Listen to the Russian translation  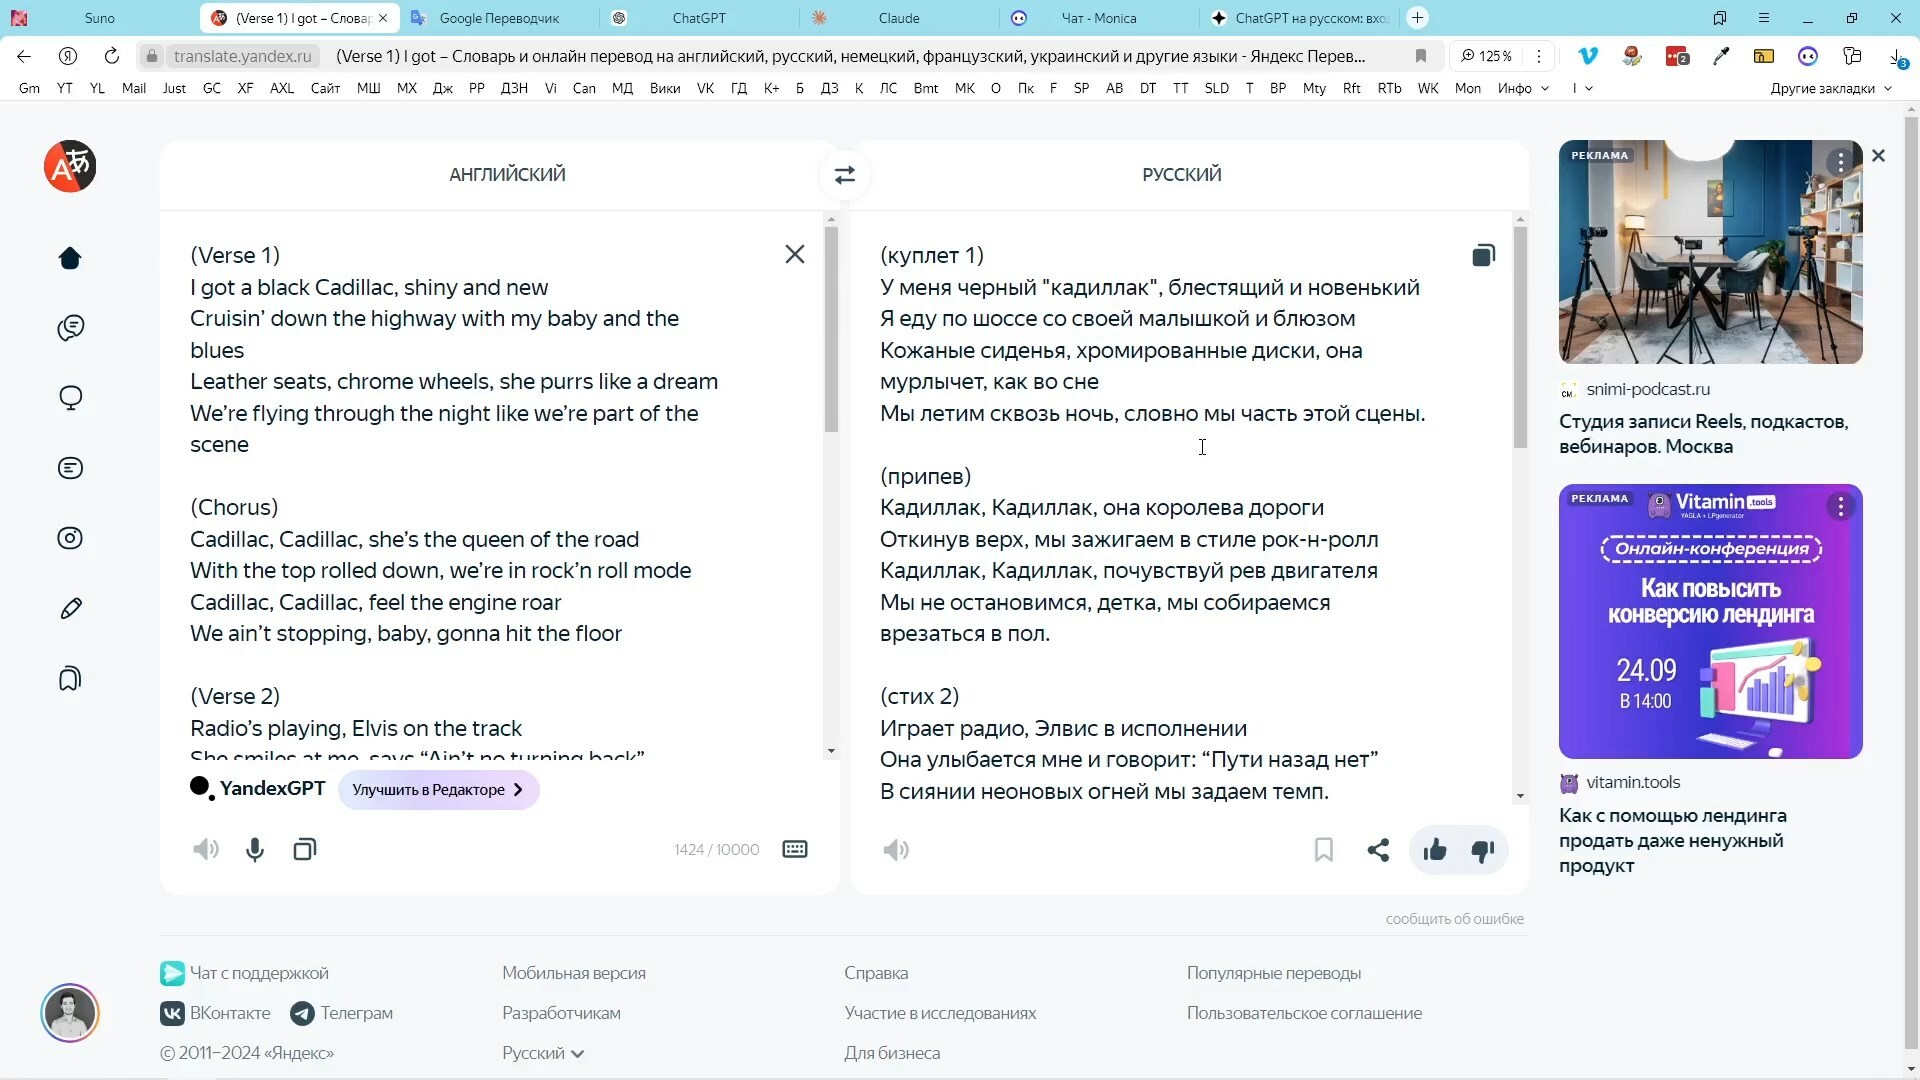(x=896, y=850)
